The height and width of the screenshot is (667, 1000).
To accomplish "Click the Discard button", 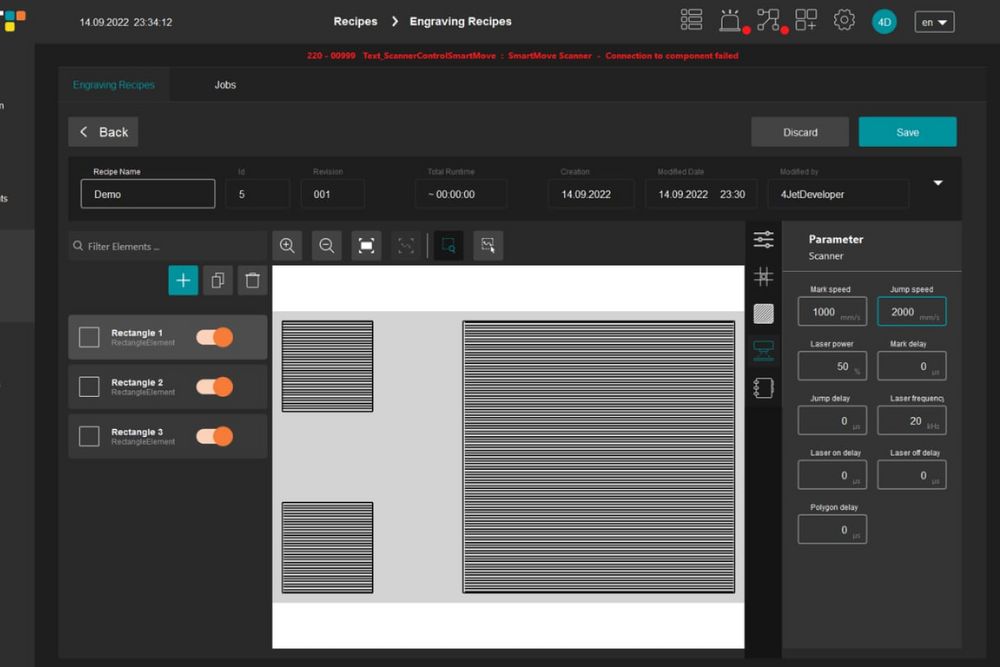I will 800,132.
